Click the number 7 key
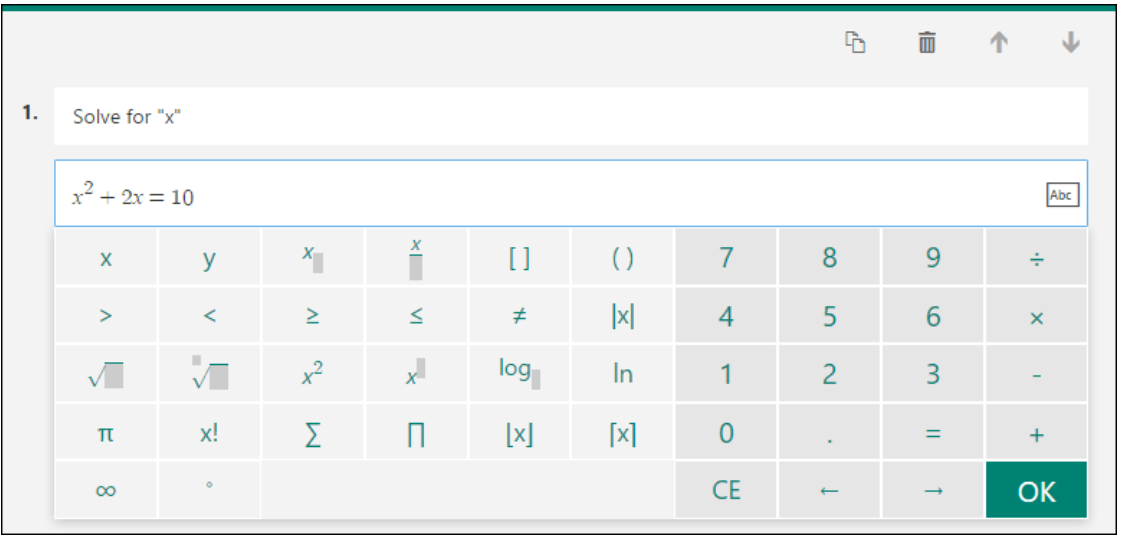Screen dimensions: 1121x542 tap(726, 257)
